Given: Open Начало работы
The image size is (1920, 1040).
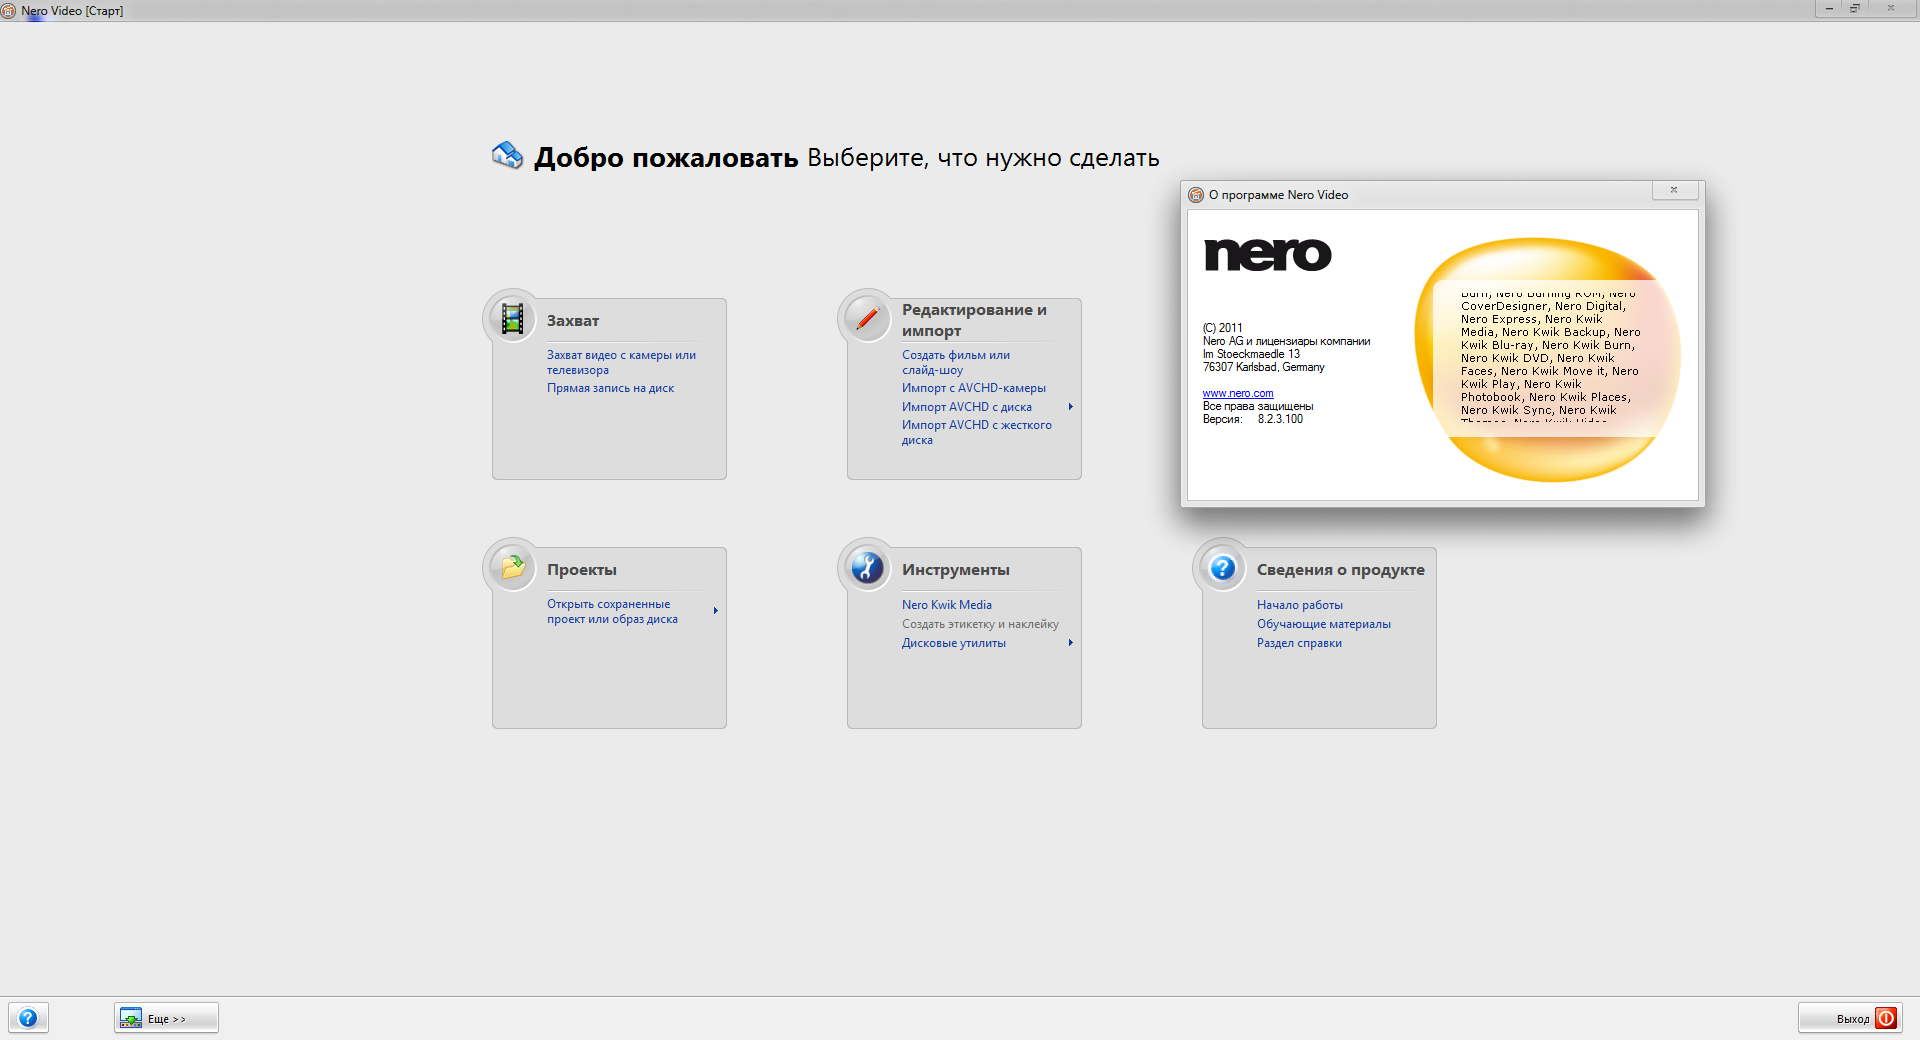Looking at the screenshot, I should (1300, 605).
